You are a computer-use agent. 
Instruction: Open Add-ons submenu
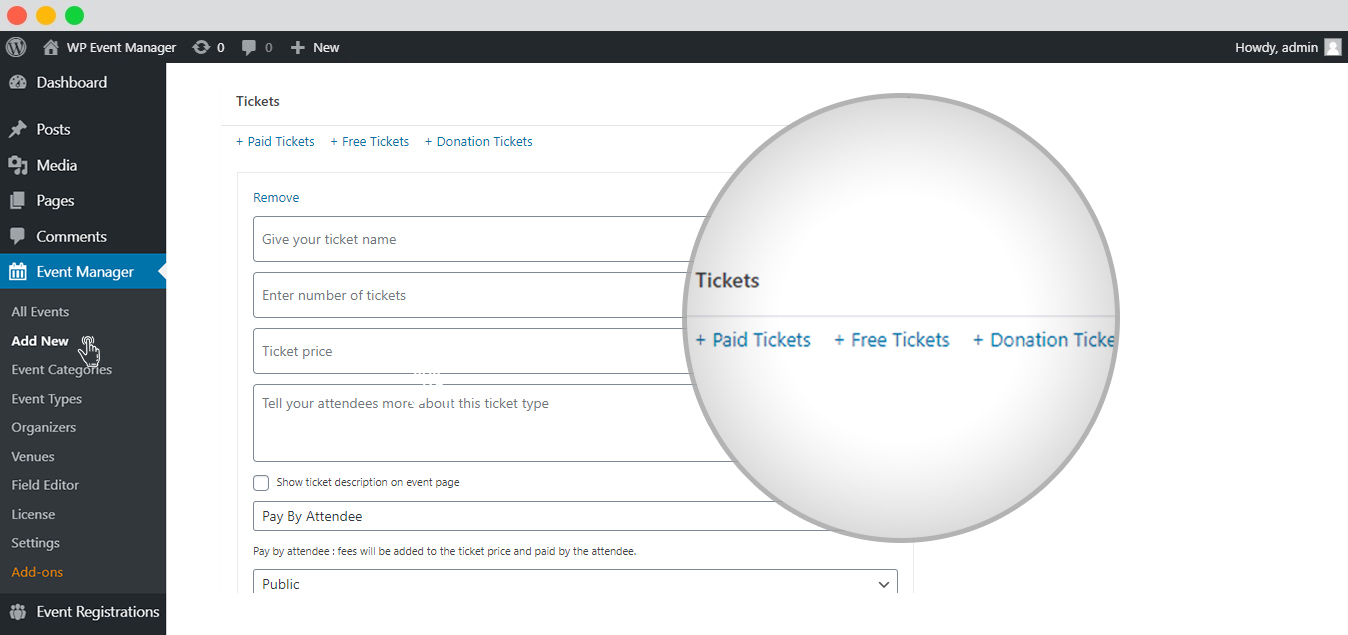[37, 572]
